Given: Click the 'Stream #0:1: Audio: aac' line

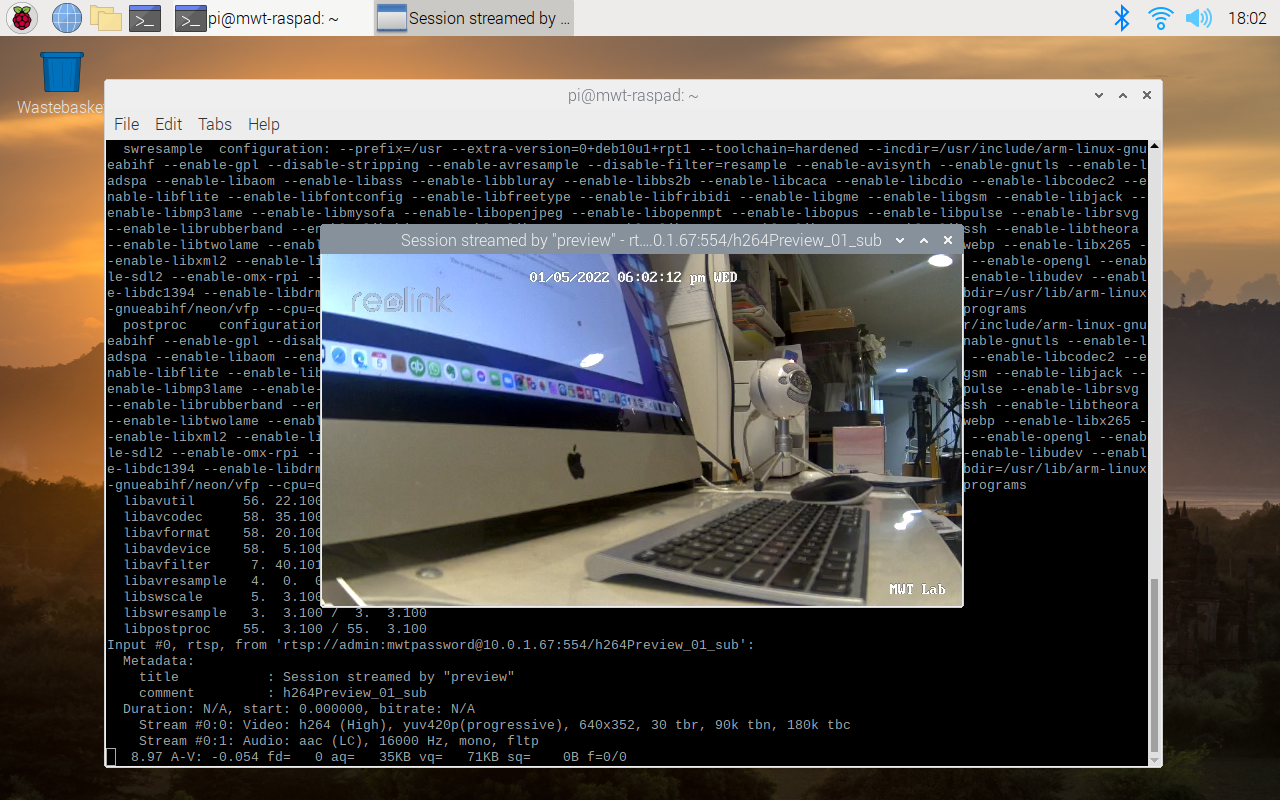Looking at the screenshot, I should [x=339, y=741].
